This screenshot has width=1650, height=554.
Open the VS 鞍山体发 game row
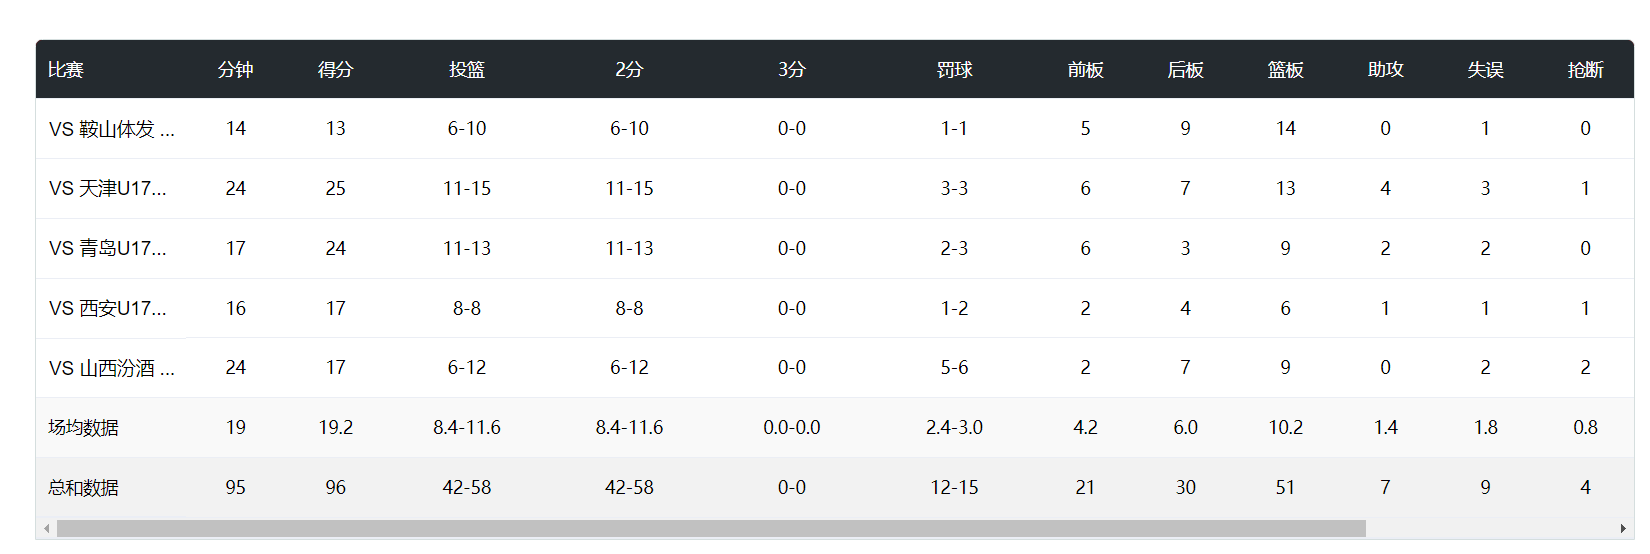coord(111,129)
